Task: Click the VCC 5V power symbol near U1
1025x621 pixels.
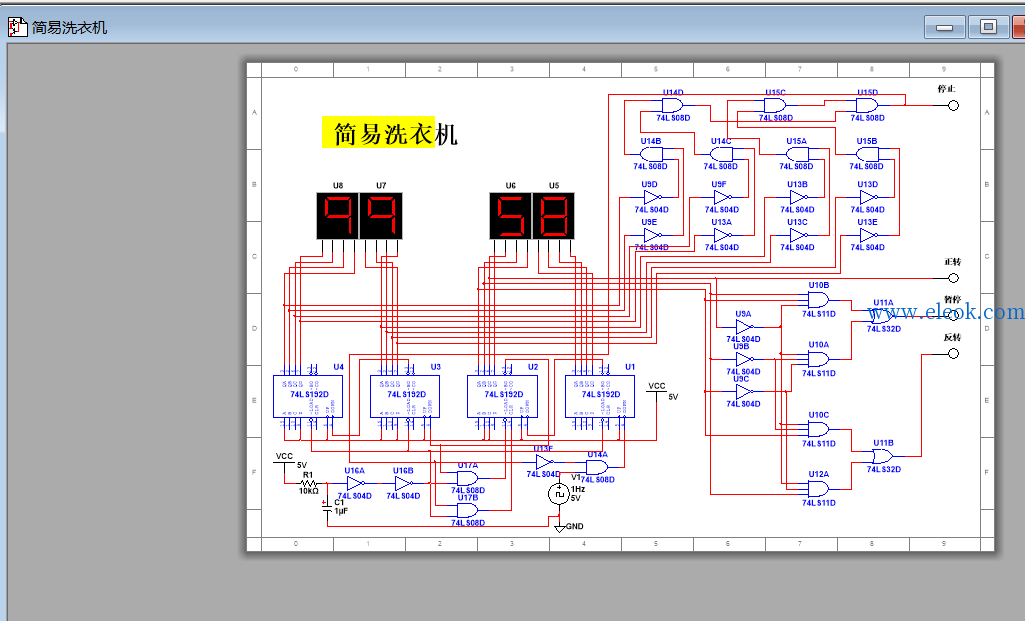Action: click(x=657, y=390)
